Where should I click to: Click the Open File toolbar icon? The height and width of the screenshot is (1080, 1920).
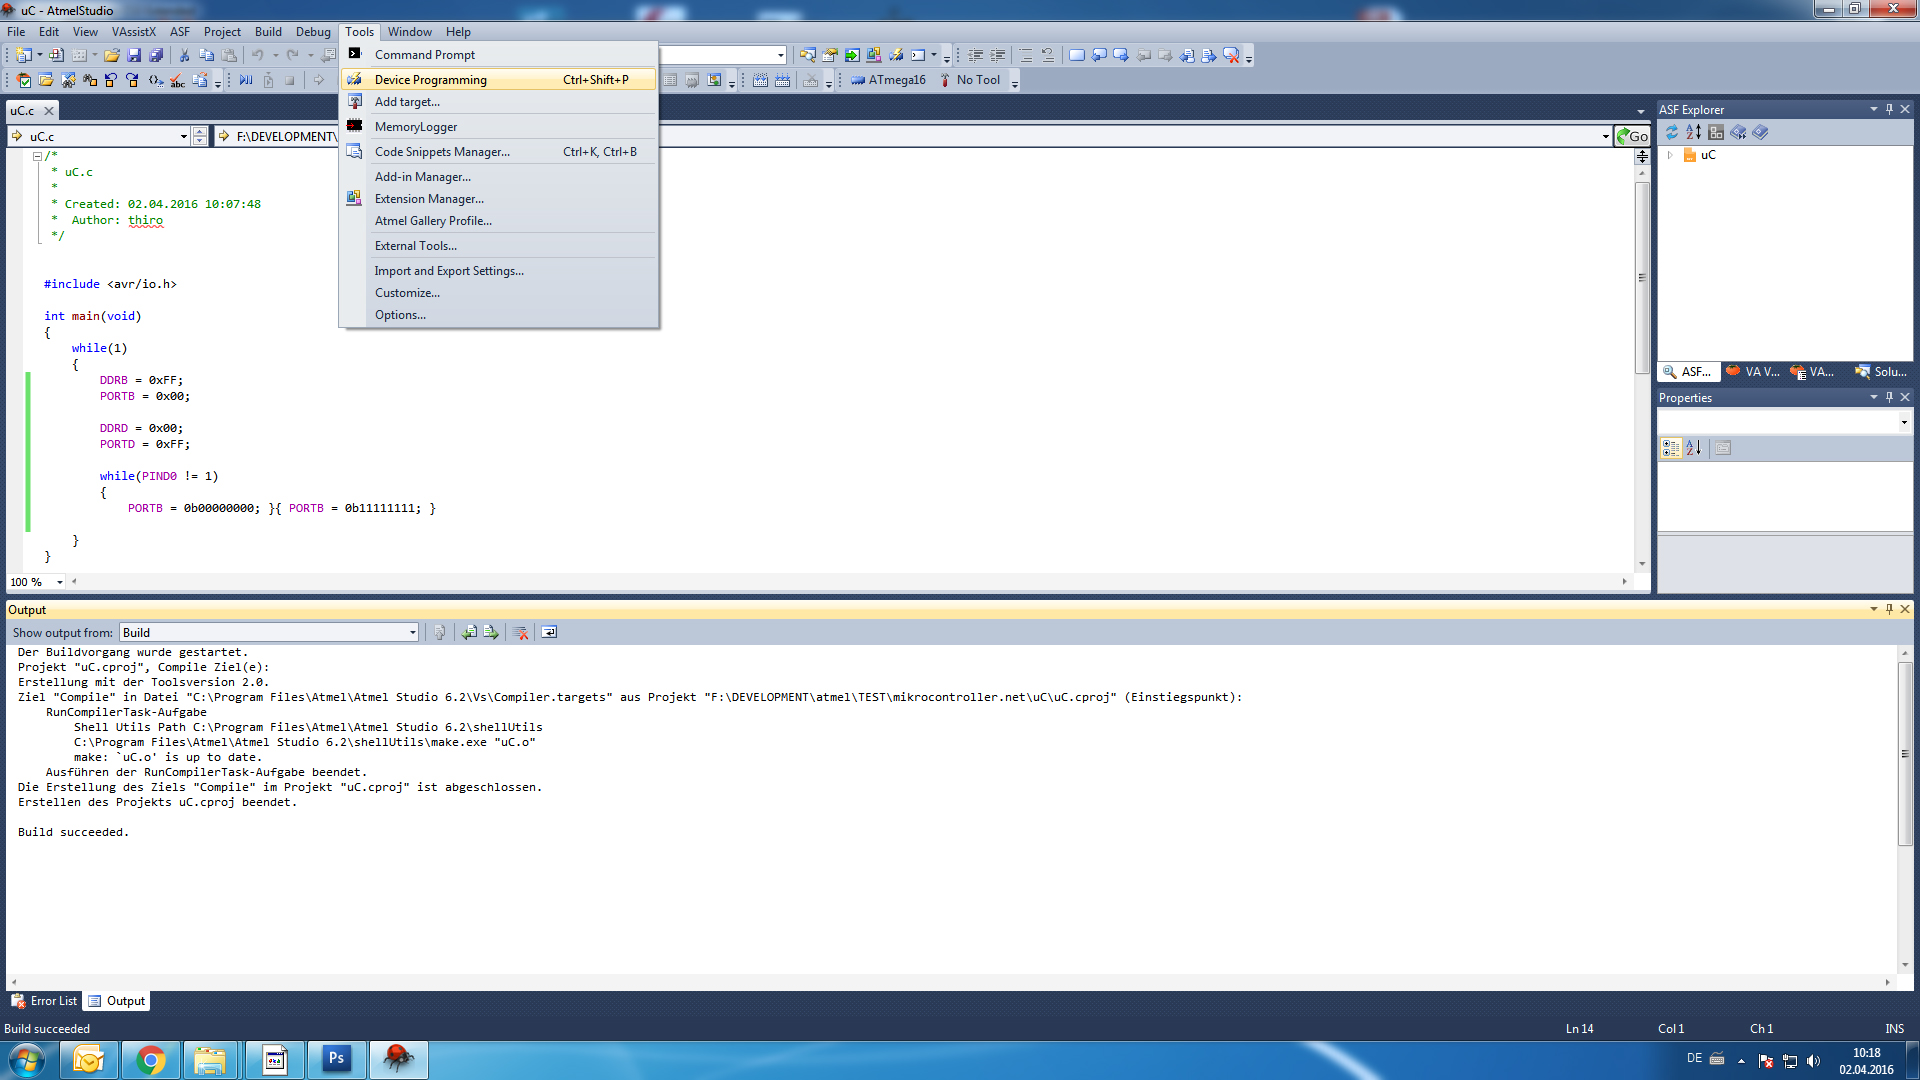point(112,55)
